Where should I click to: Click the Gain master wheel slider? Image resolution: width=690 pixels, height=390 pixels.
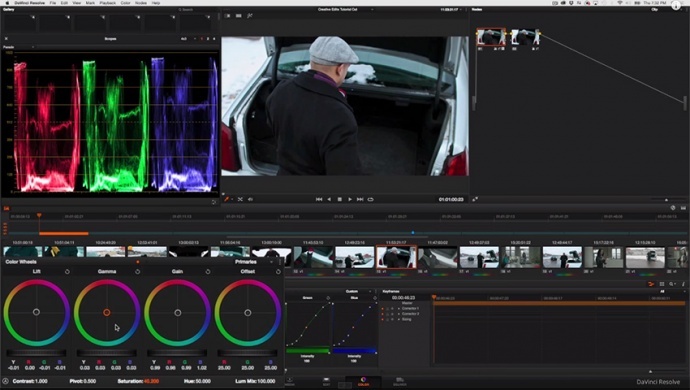pos(177,353)
